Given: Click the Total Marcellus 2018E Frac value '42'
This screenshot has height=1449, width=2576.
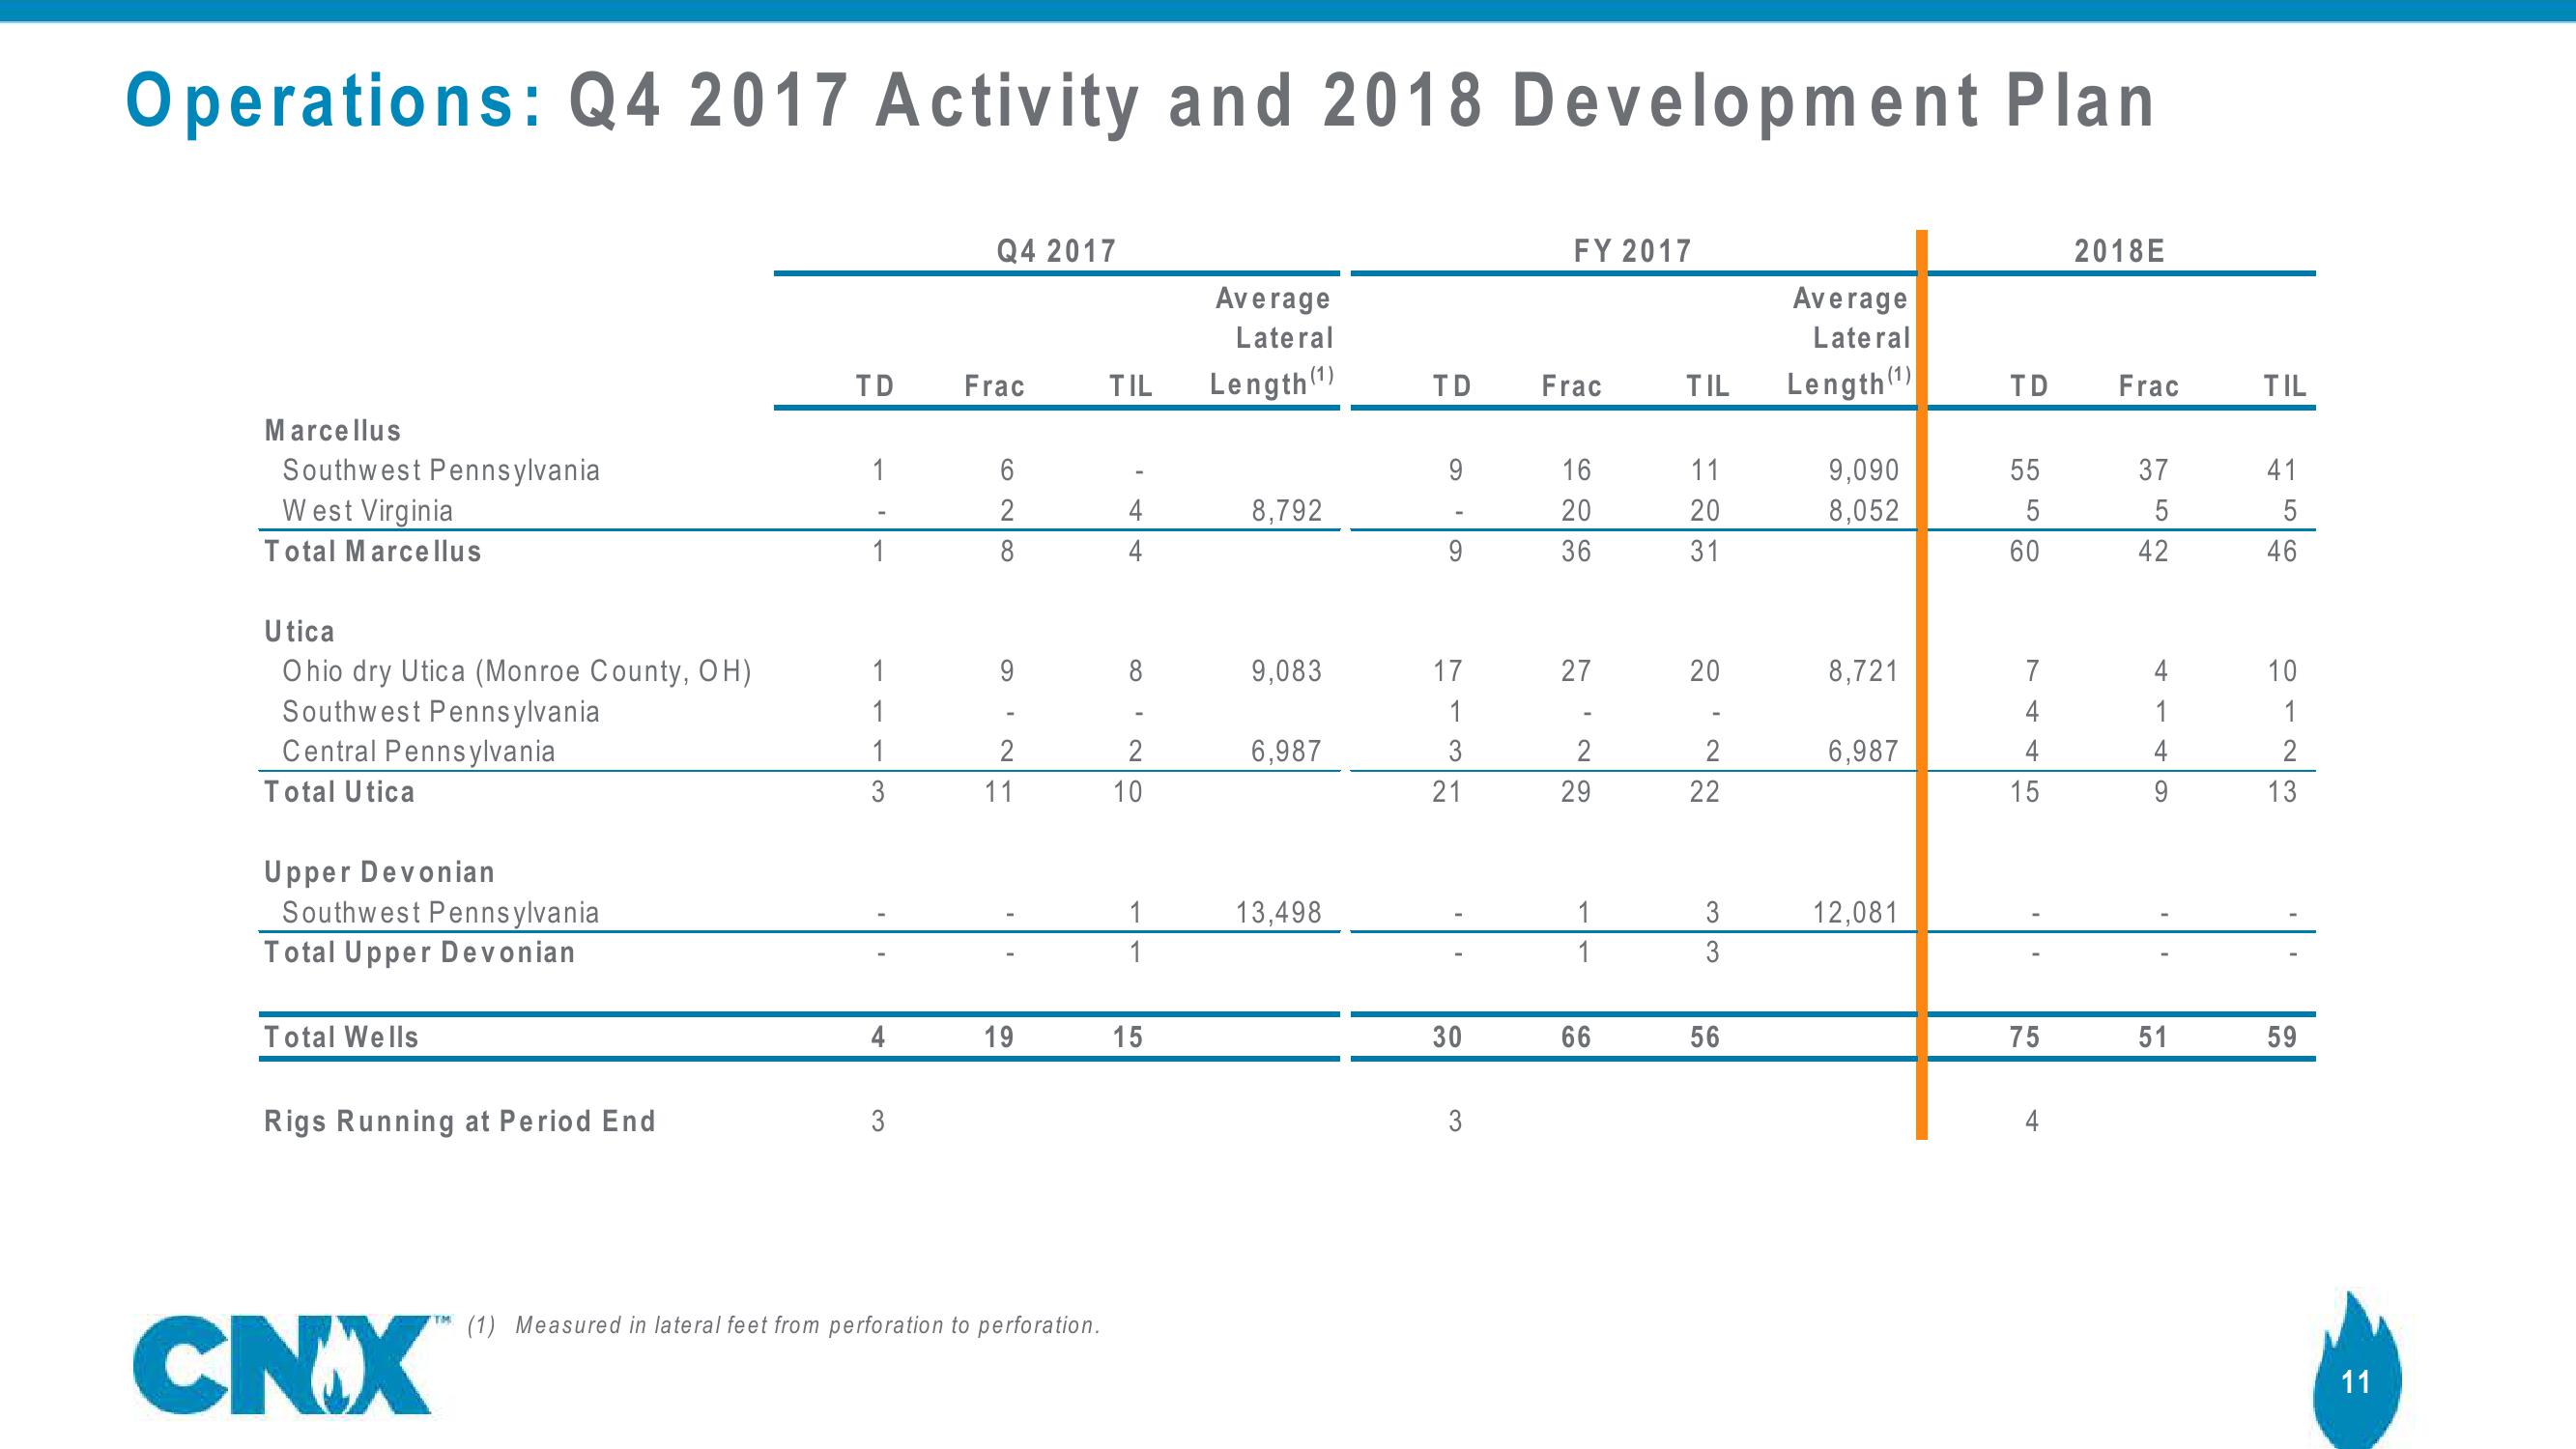Looking at the screenshot, I should tap(2153, 551).
